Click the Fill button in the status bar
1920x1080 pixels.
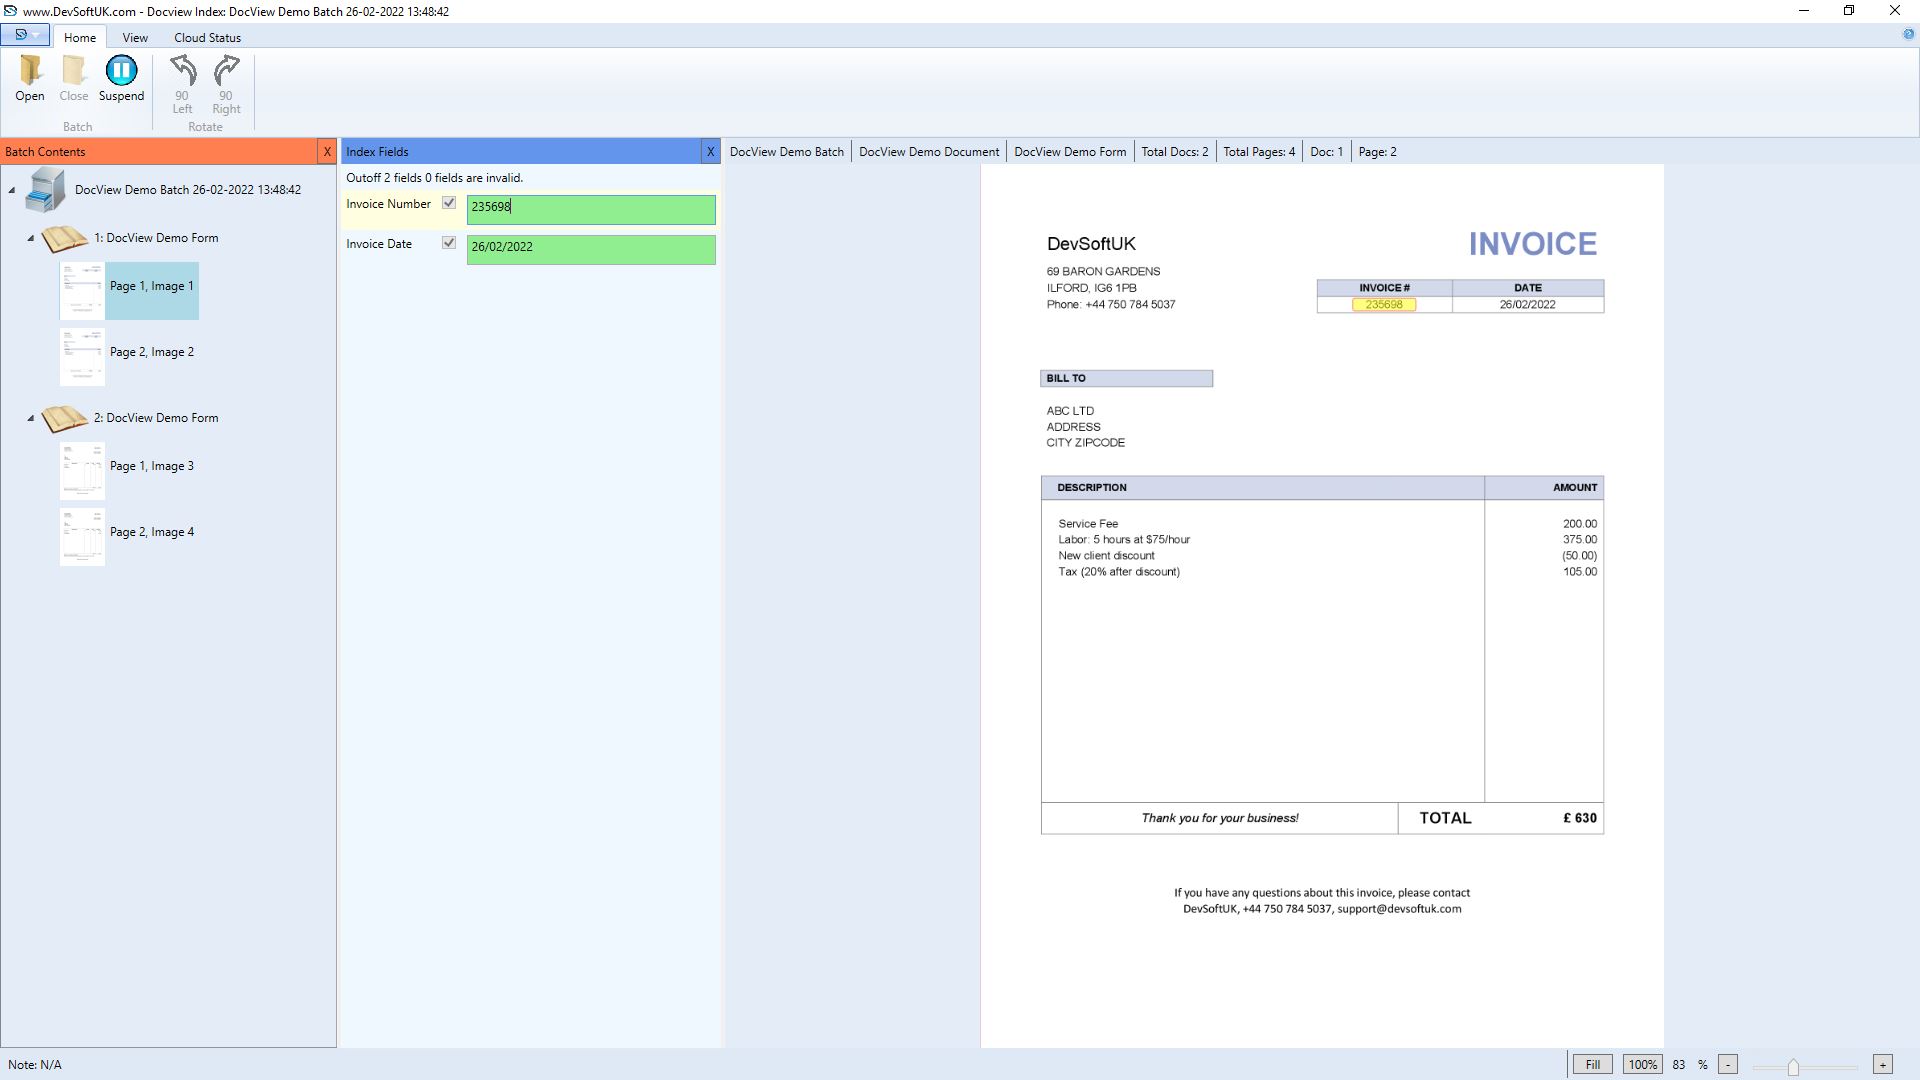point(1592,1064)
